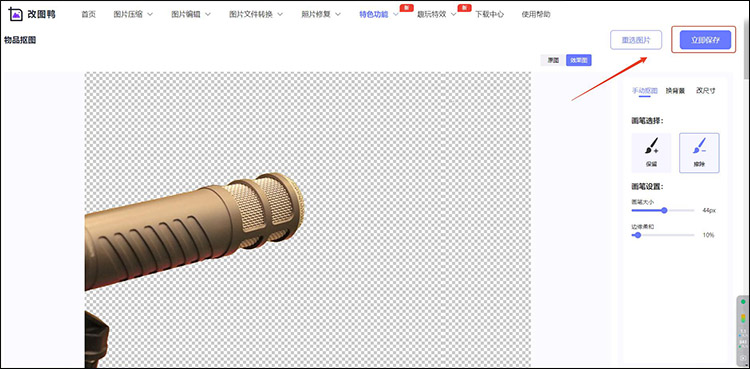Select the 擦除 erase brush tool

(699, 153)
